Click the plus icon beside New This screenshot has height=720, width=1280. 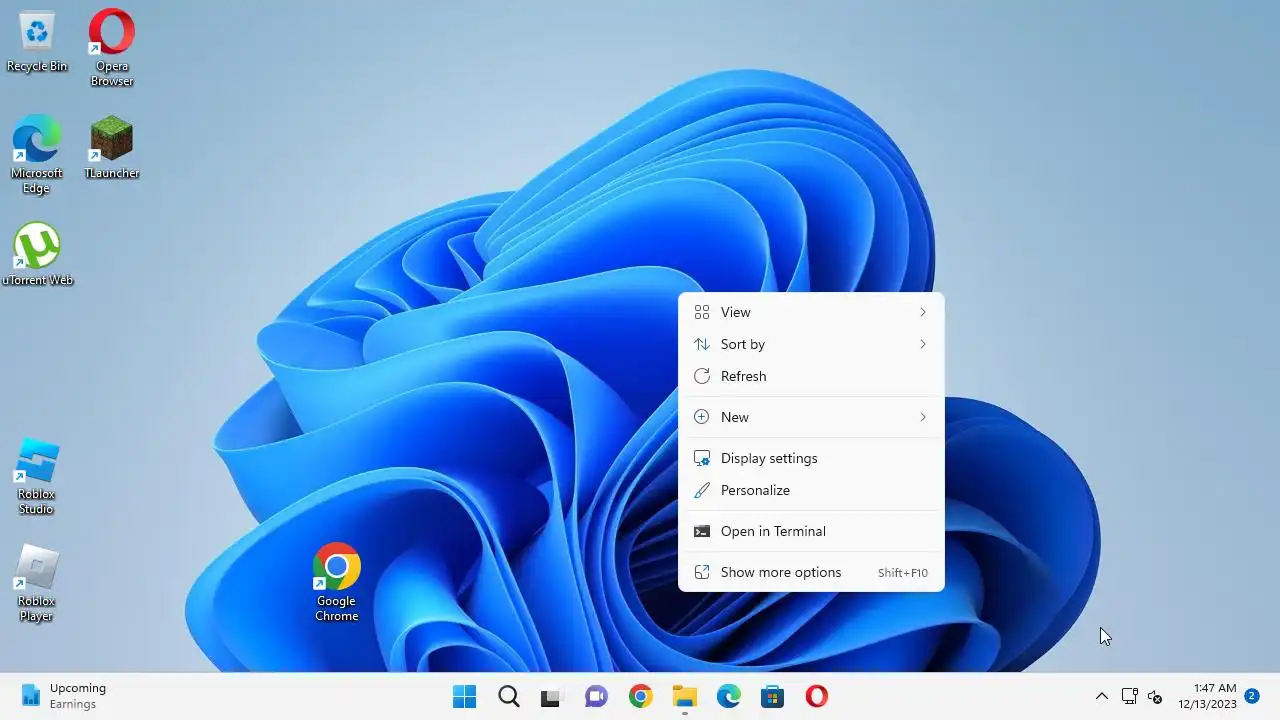pos(702,417)
